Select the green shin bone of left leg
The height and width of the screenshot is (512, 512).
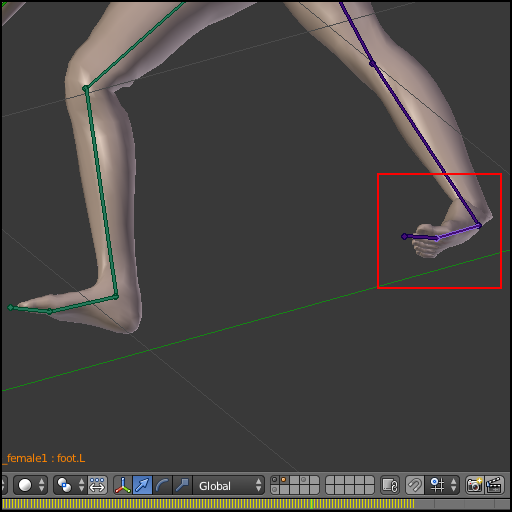tap(101, 193)
